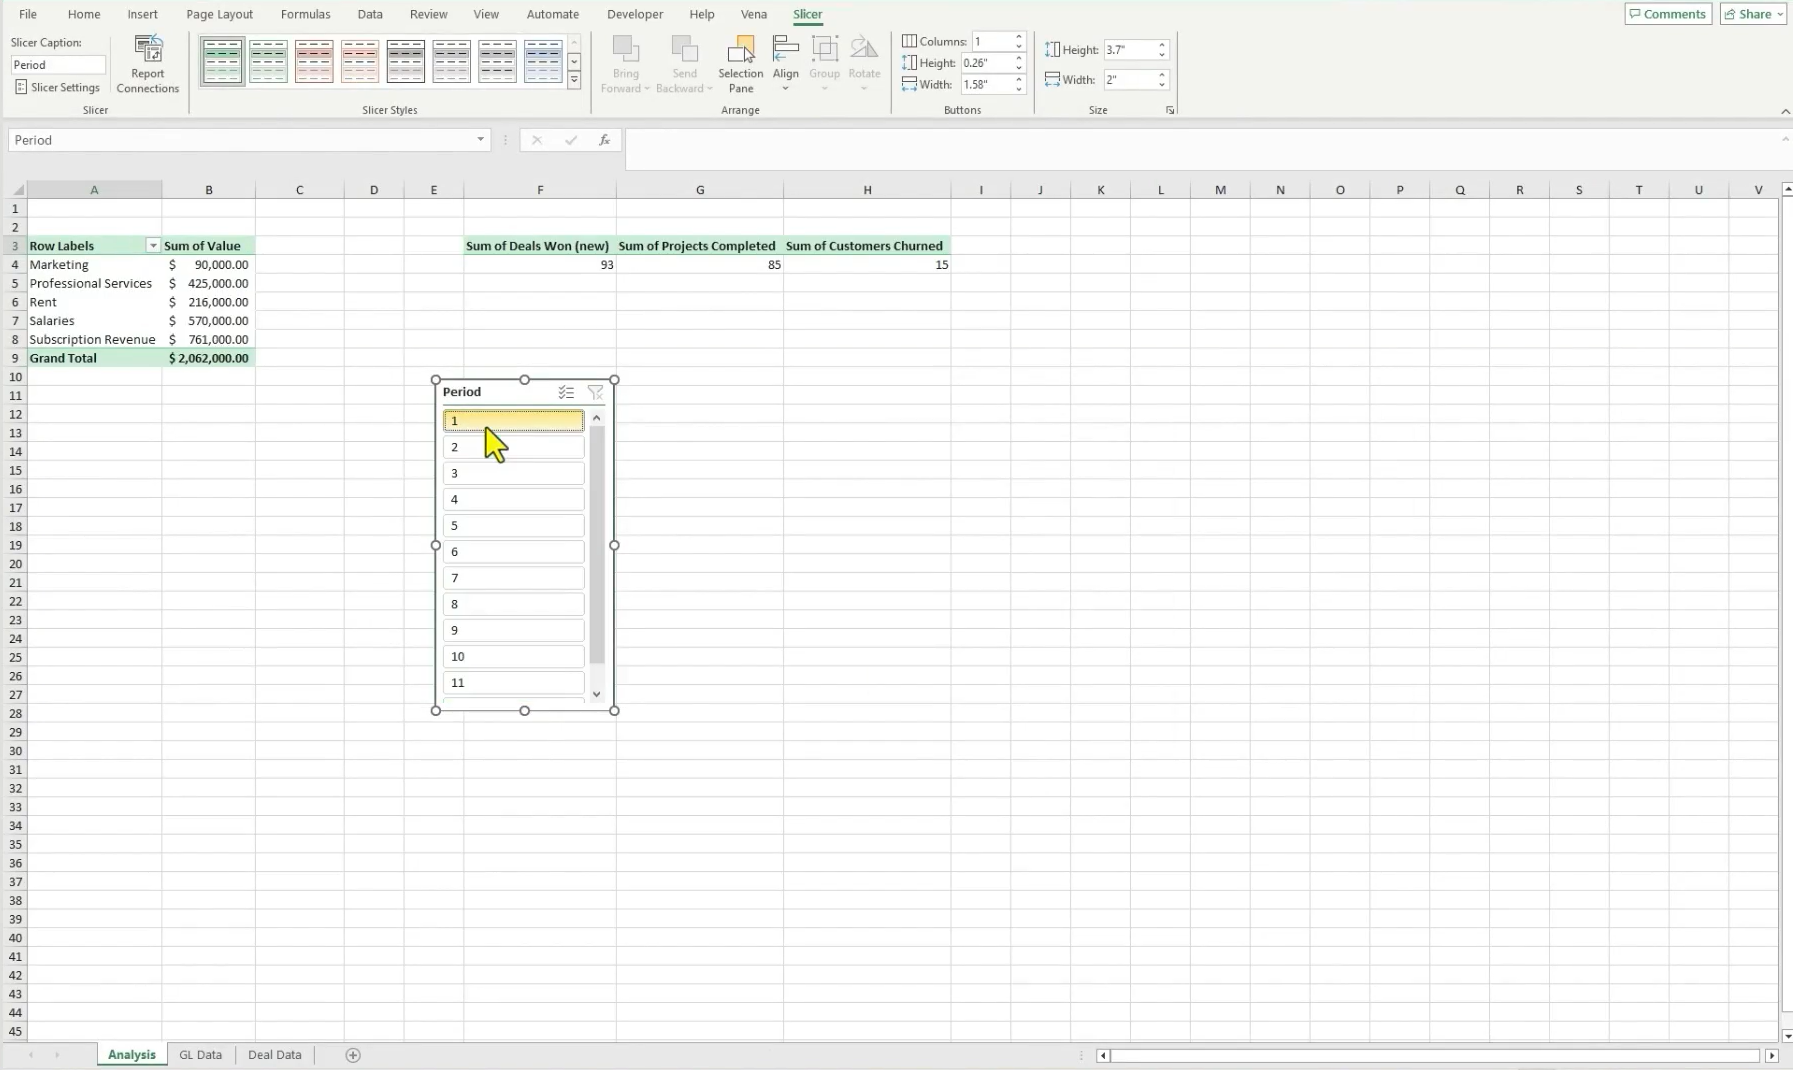Image resolution: width=1793 pixels, height=1070 pixels.
Task: Toggle slicer Multi-Select mode
Action: coord(566,393)
